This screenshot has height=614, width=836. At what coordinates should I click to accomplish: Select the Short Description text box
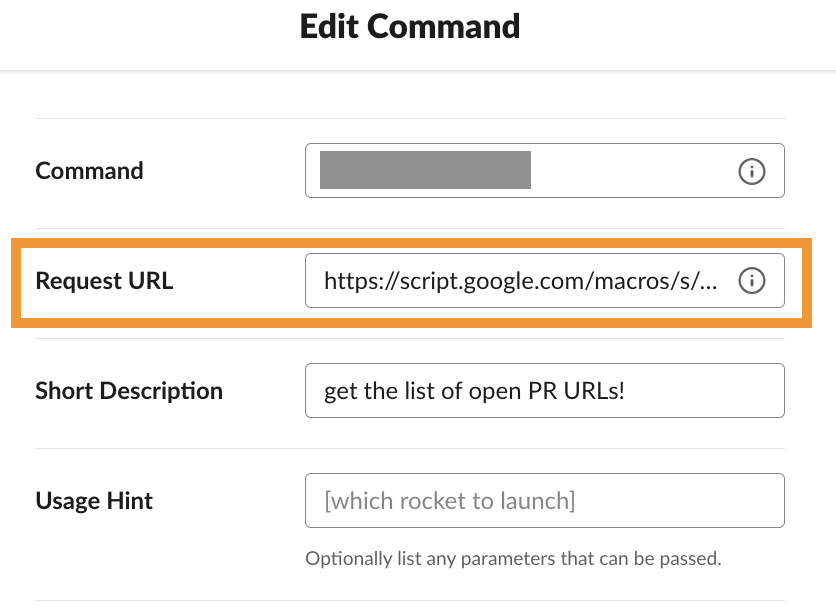(544, 390)
